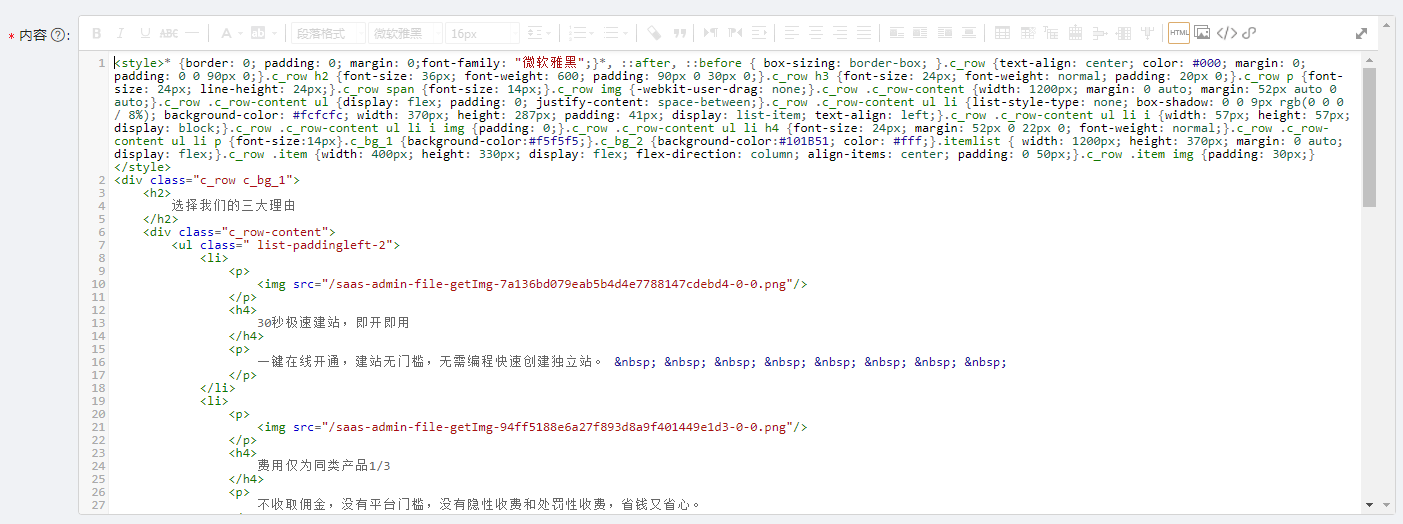Align text right
The image size is (1403, 524).
(840, 33)
